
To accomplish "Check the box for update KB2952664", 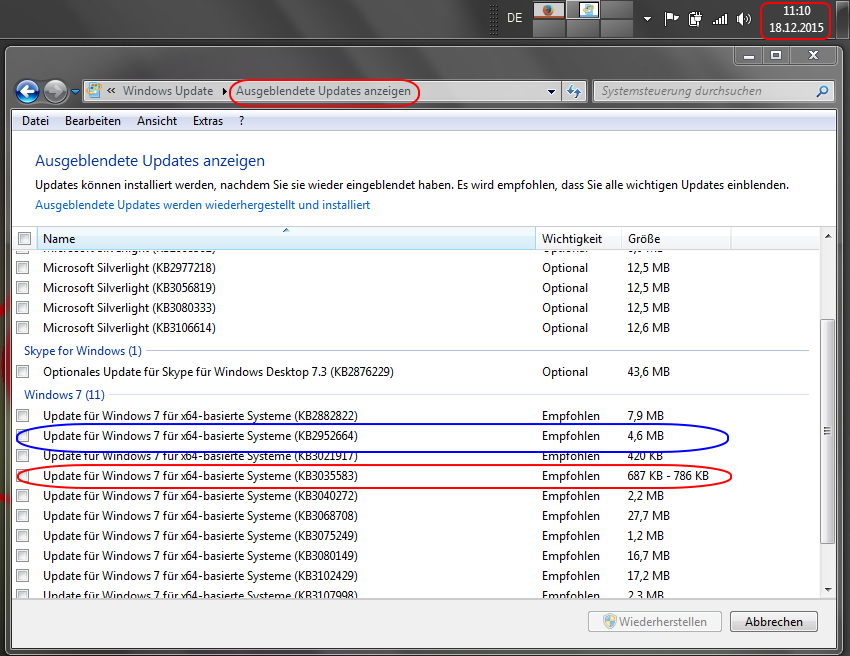I will (x=23, y=436).
